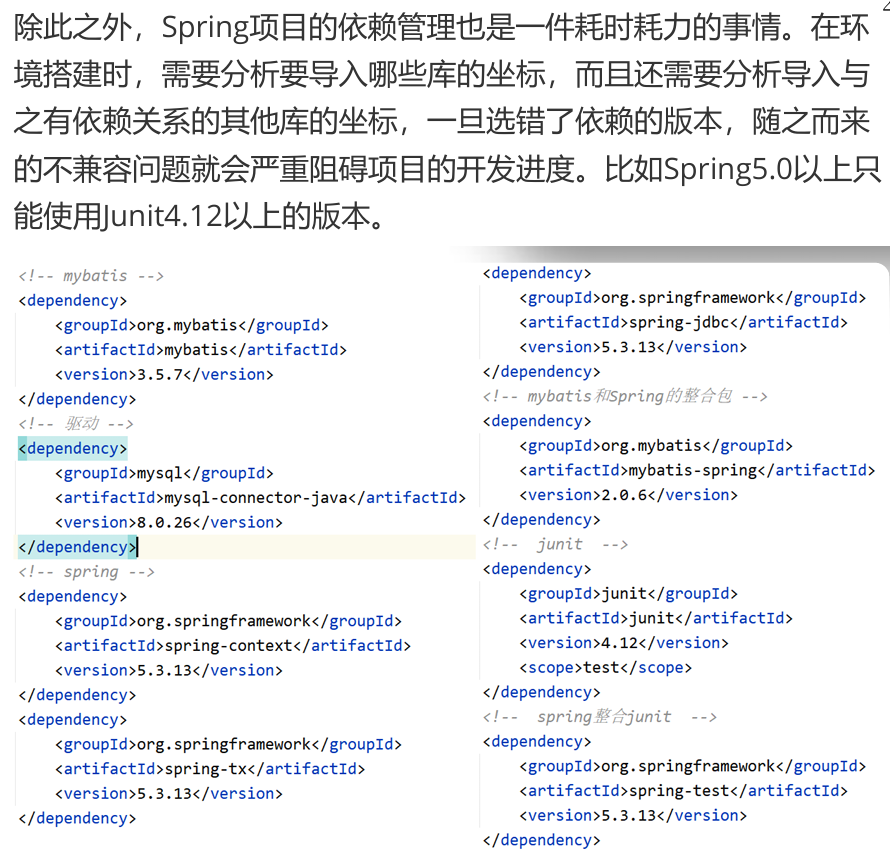Click the "spring整合junit" comment line
The image size is (890, 863).
click(599, 717)
